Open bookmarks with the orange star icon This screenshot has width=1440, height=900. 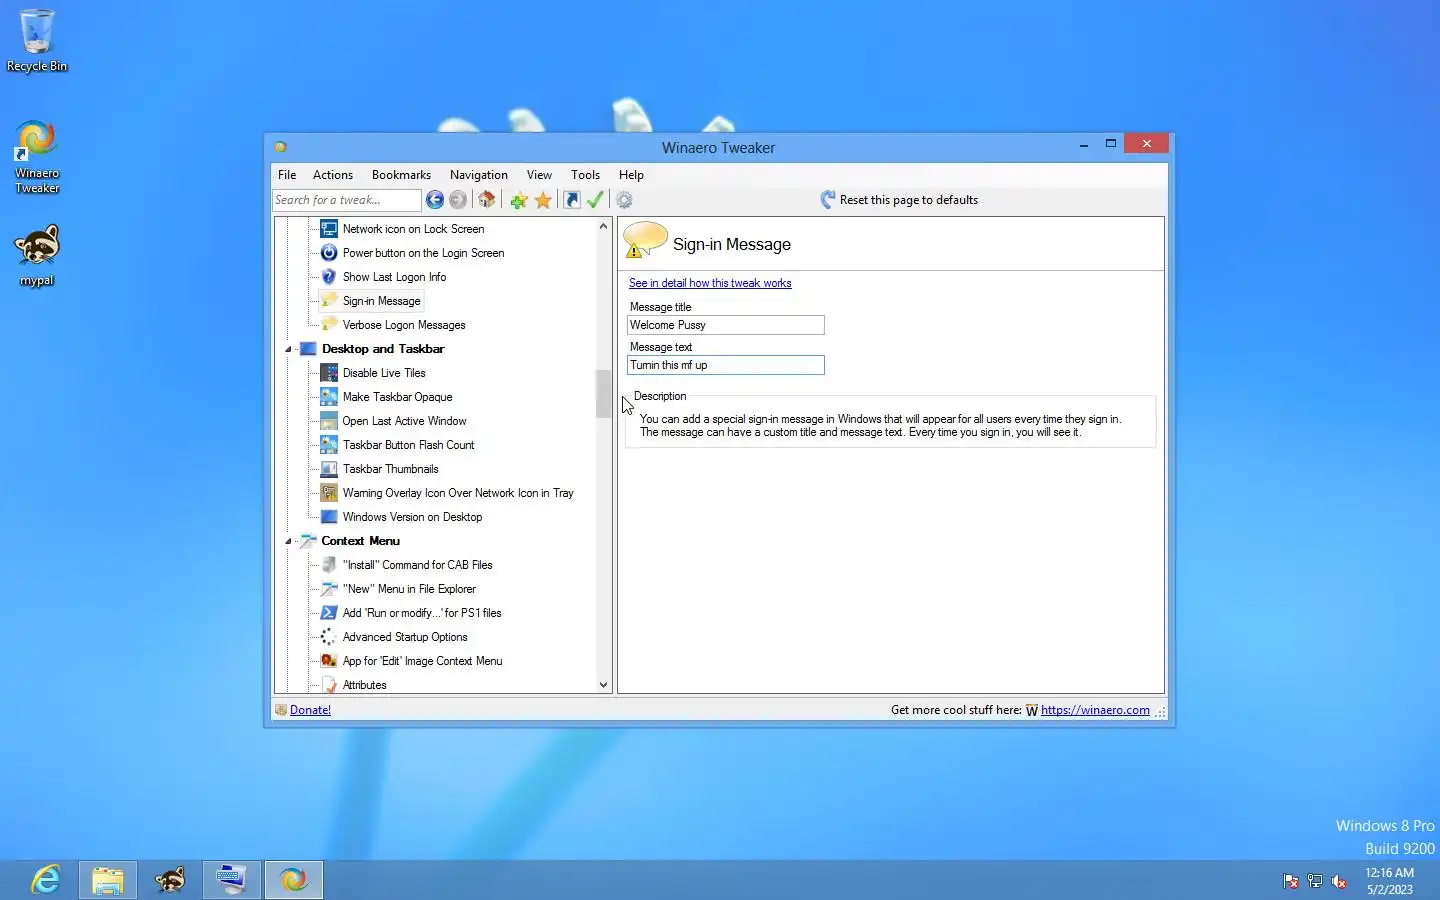pyautogui.click(x=543, y=200)
